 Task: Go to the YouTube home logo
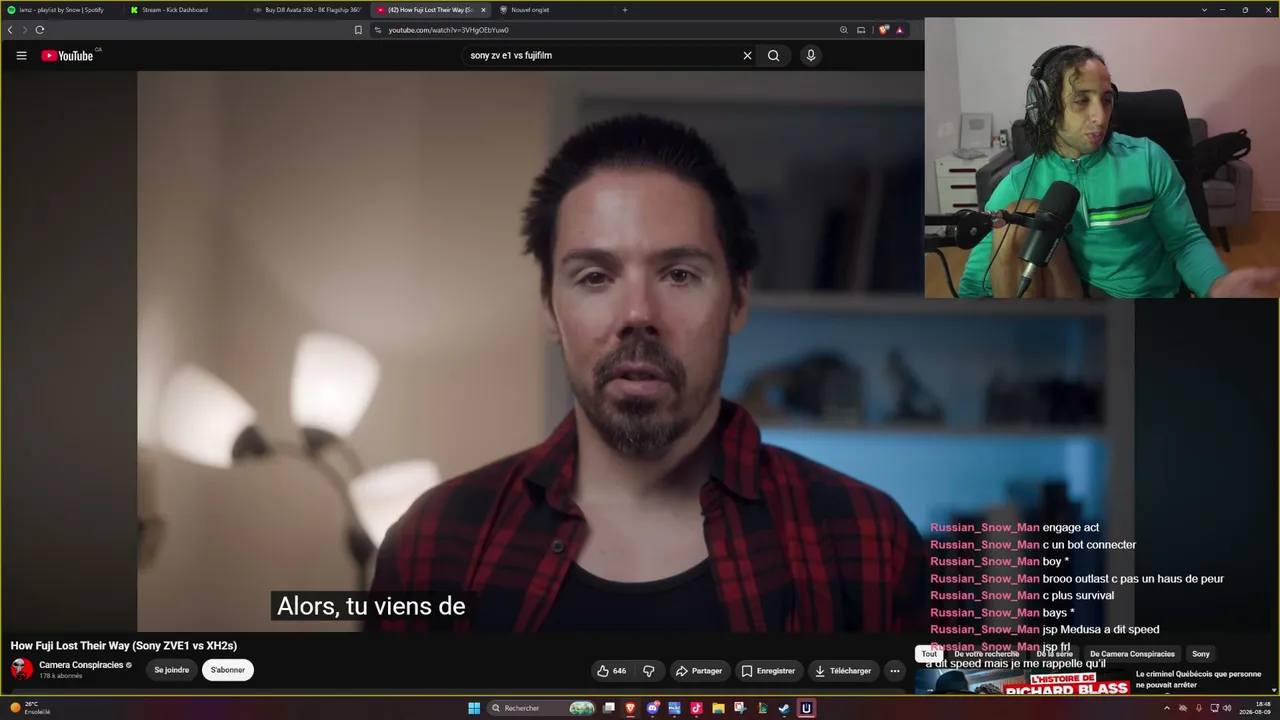coord(67,56)
